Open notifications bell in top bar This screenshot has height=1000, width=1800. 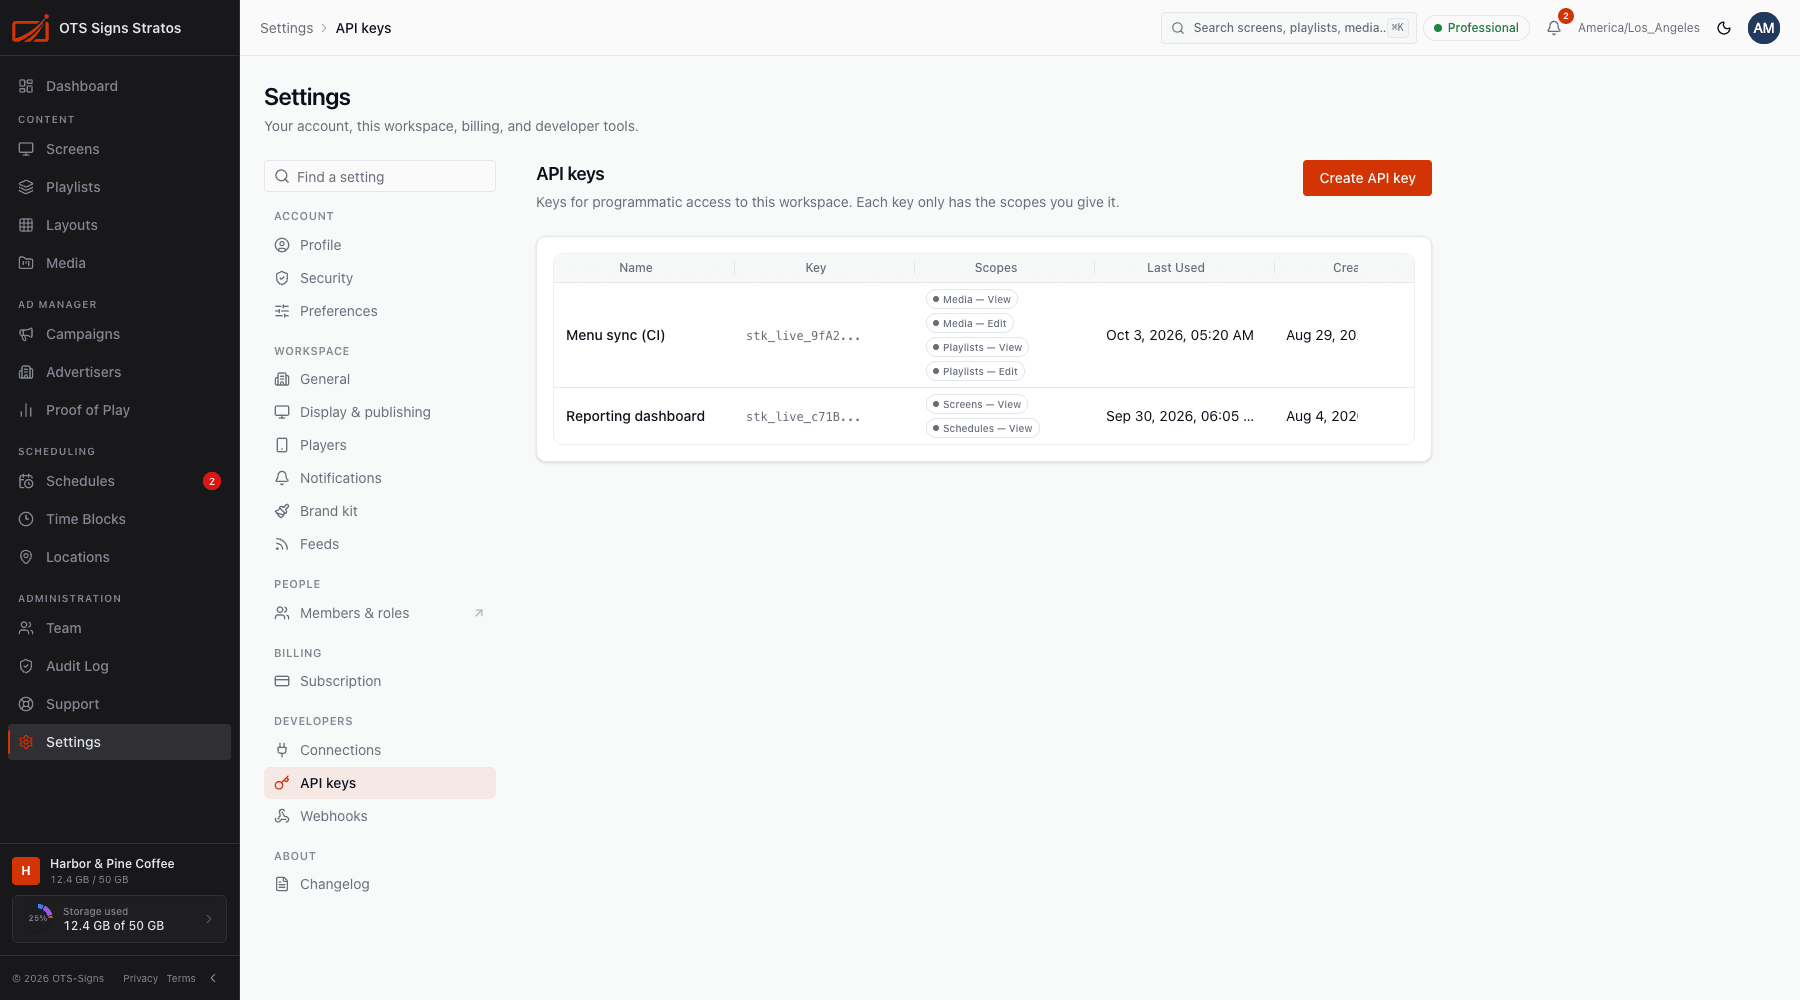tap(1554, 28)
